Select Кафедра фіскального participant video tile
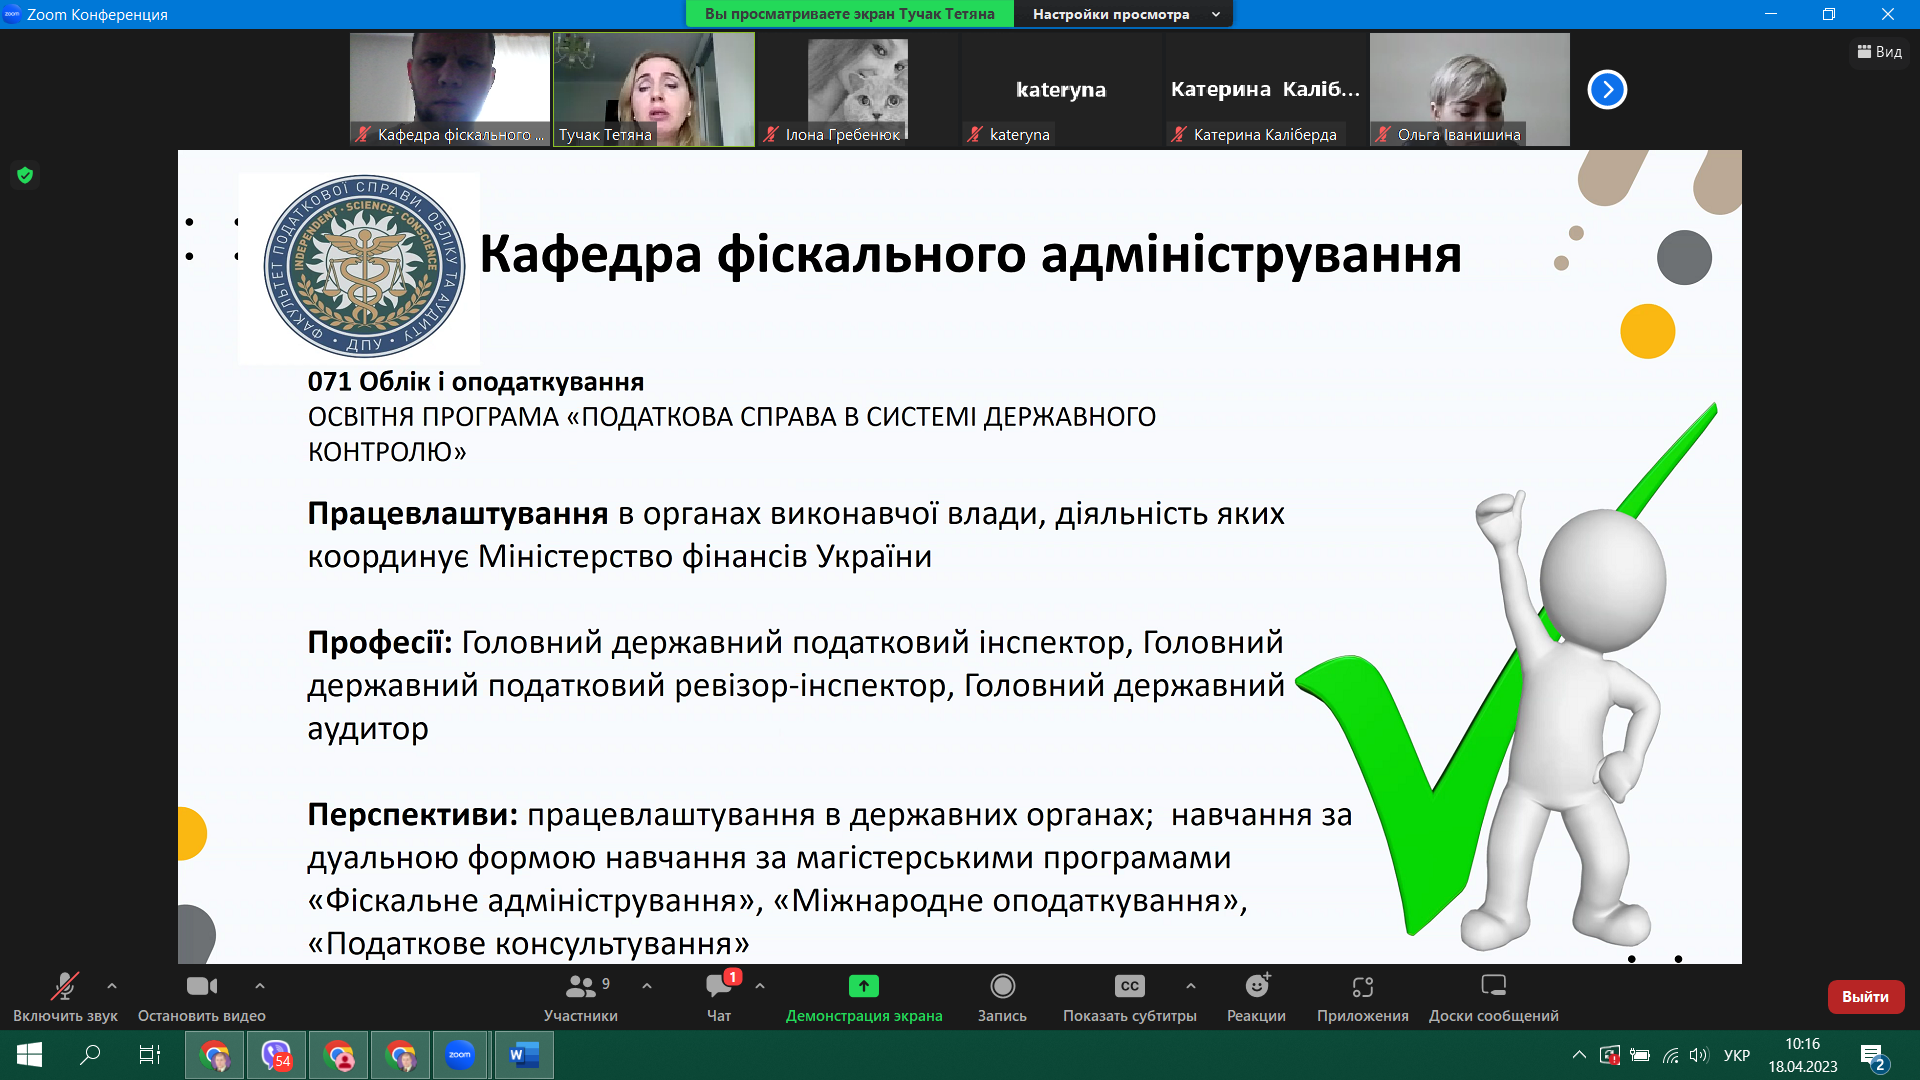Image resolution: width=1920 pixels, height=1080 pixels. [450, 89]
